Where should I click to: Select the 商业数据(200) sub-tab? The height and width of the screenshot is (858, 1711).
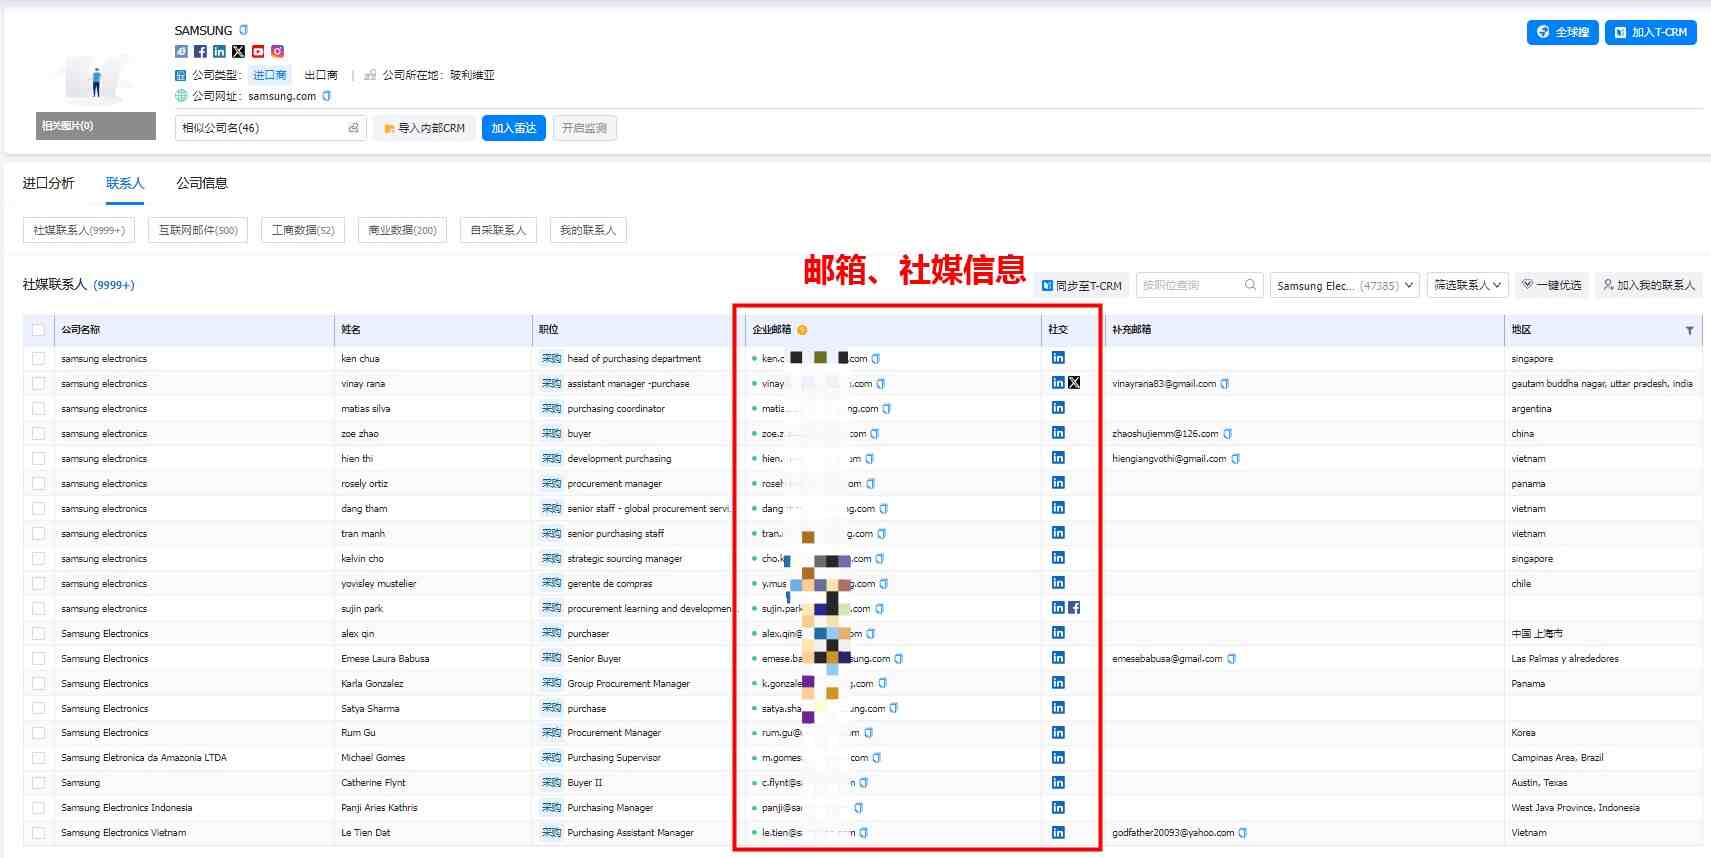click(x=402, y=230)
